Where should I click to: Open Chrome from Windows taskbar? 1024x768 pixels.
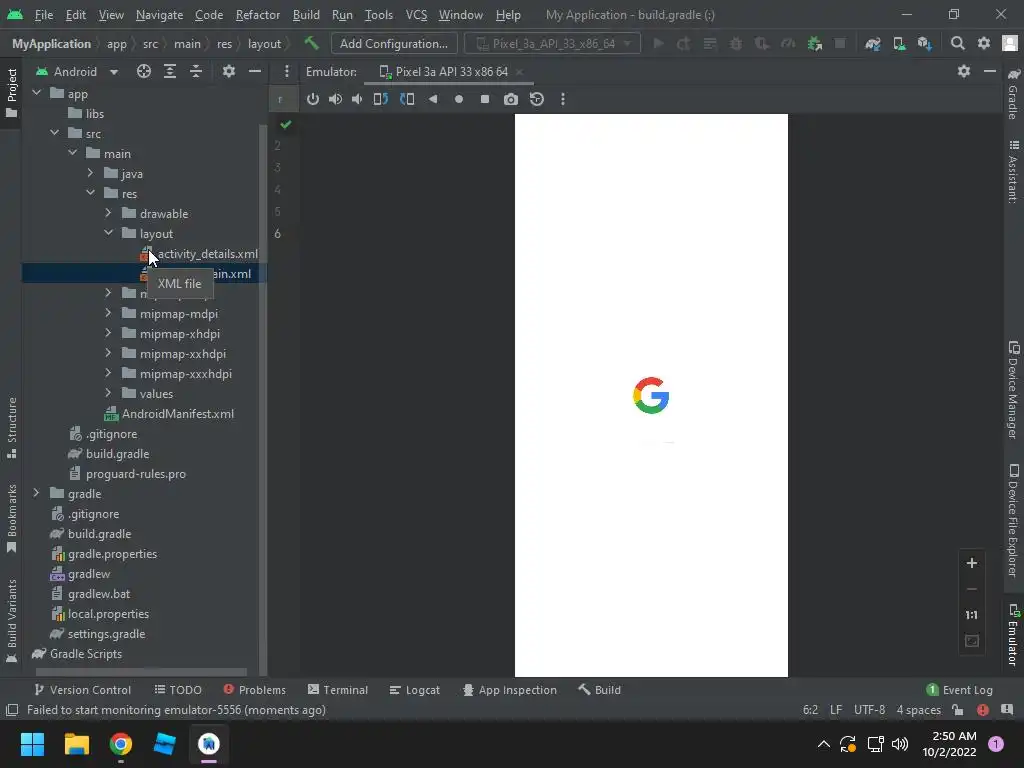121,744
